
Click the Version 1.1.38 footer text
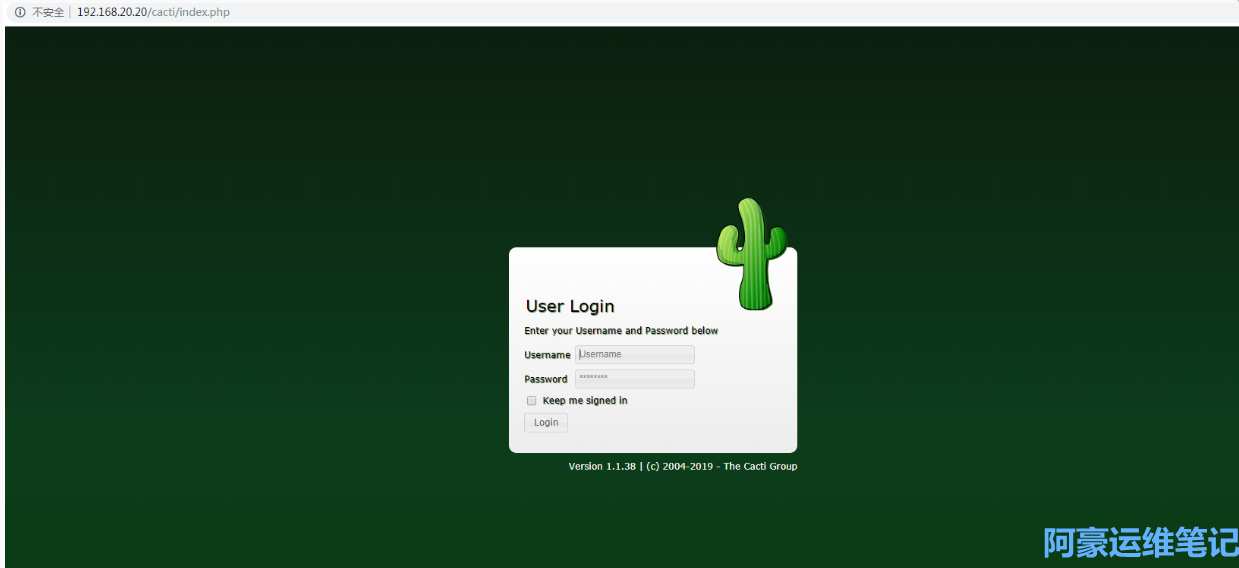pyautogui.click(x=602, y=467)
